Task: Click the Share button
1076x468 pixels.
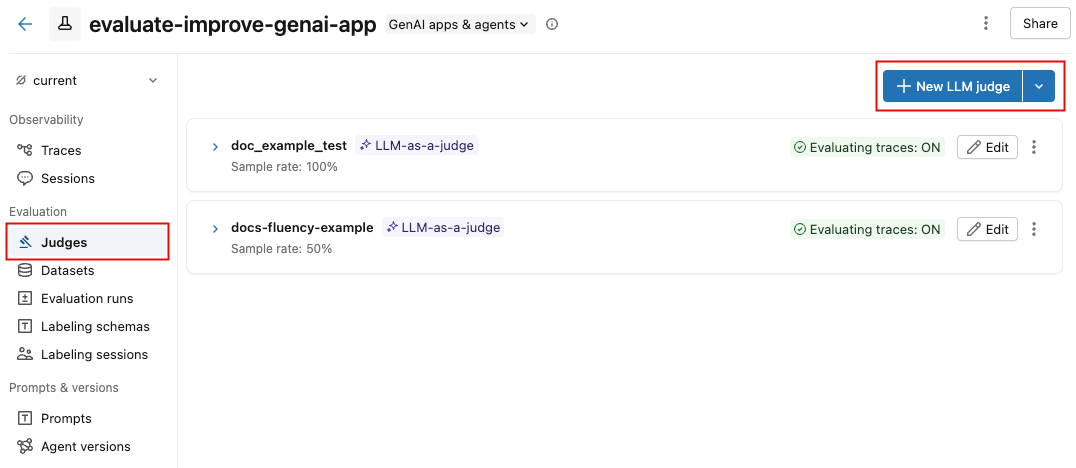Action: pyautogui.click(x=1040, y=24)
